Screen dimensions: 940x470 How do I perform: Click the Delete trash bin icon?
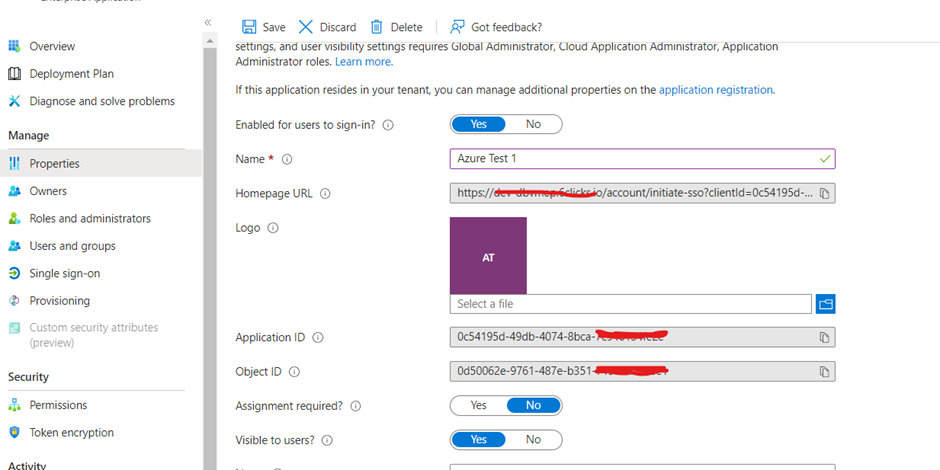coord(376,27)
